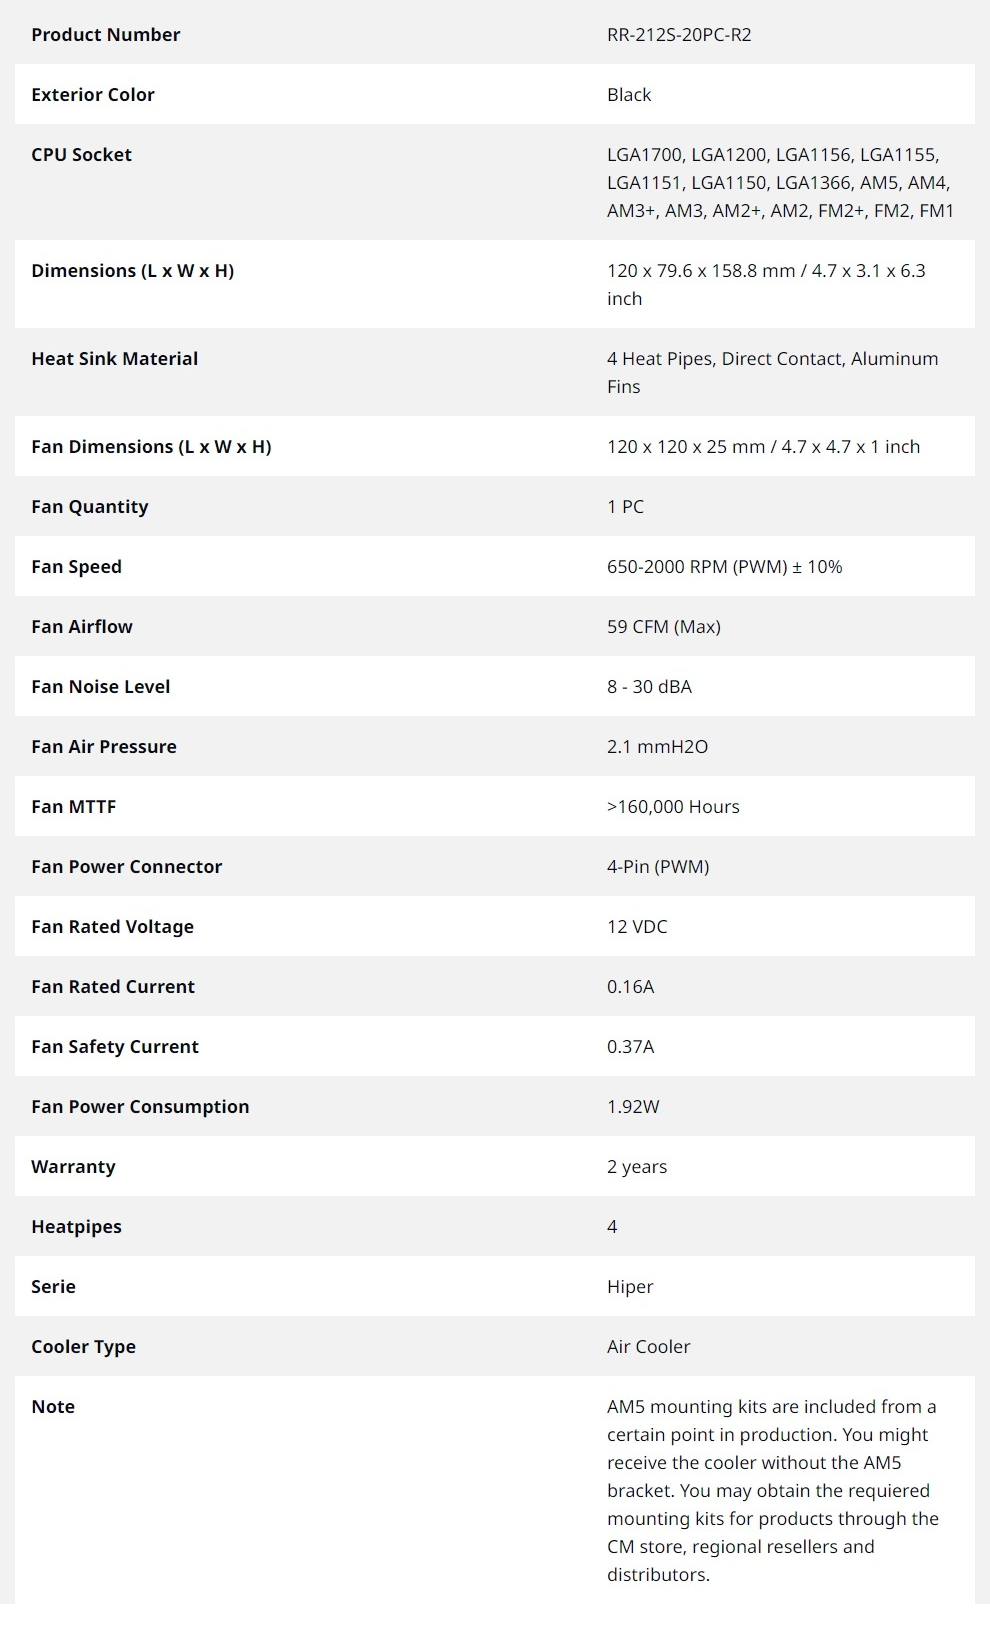Click the Fan Quantity value 1 PC
This screenshot has width=990, height=1632.
pos(625,507)
